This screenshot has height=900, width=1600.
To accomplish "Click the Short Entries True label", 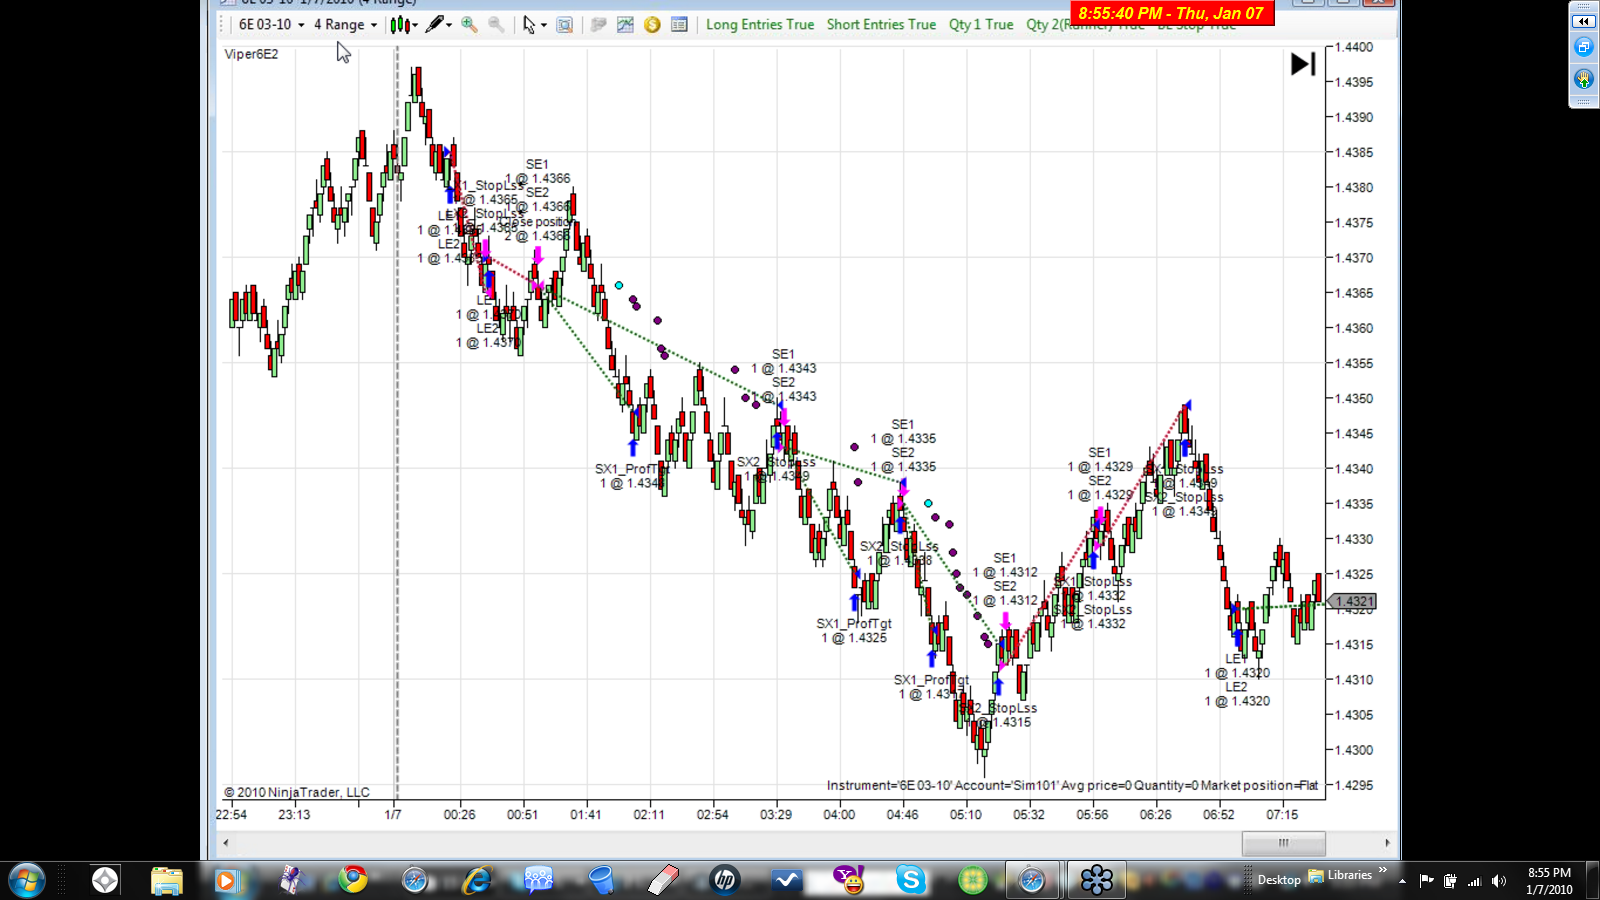I will pos(881,25).
